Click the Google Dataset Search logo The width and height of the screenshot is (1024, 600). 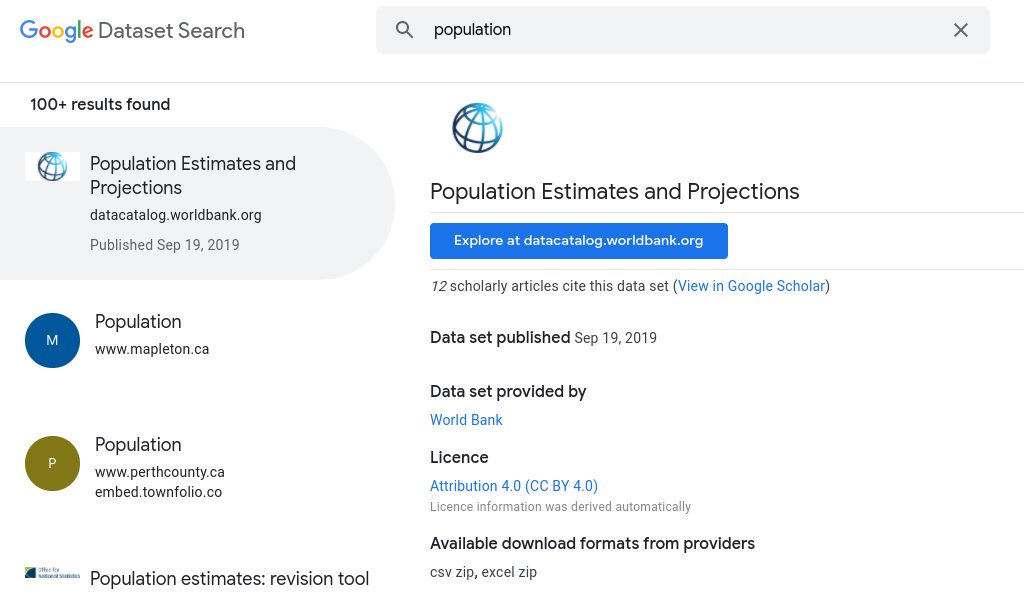(x=132, y=30)
